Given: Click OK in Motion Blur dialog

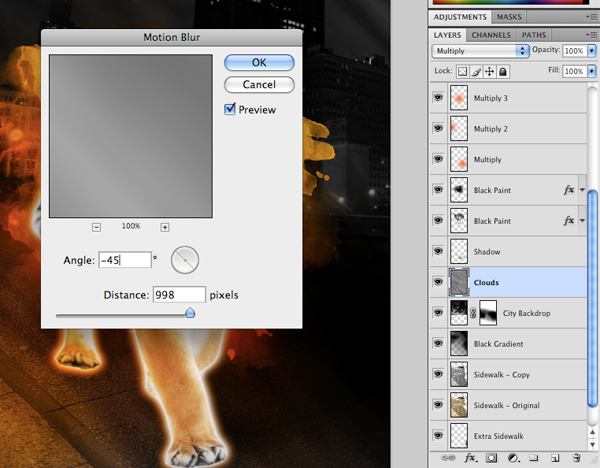Looking at the screenshot, I should (259, 62).
